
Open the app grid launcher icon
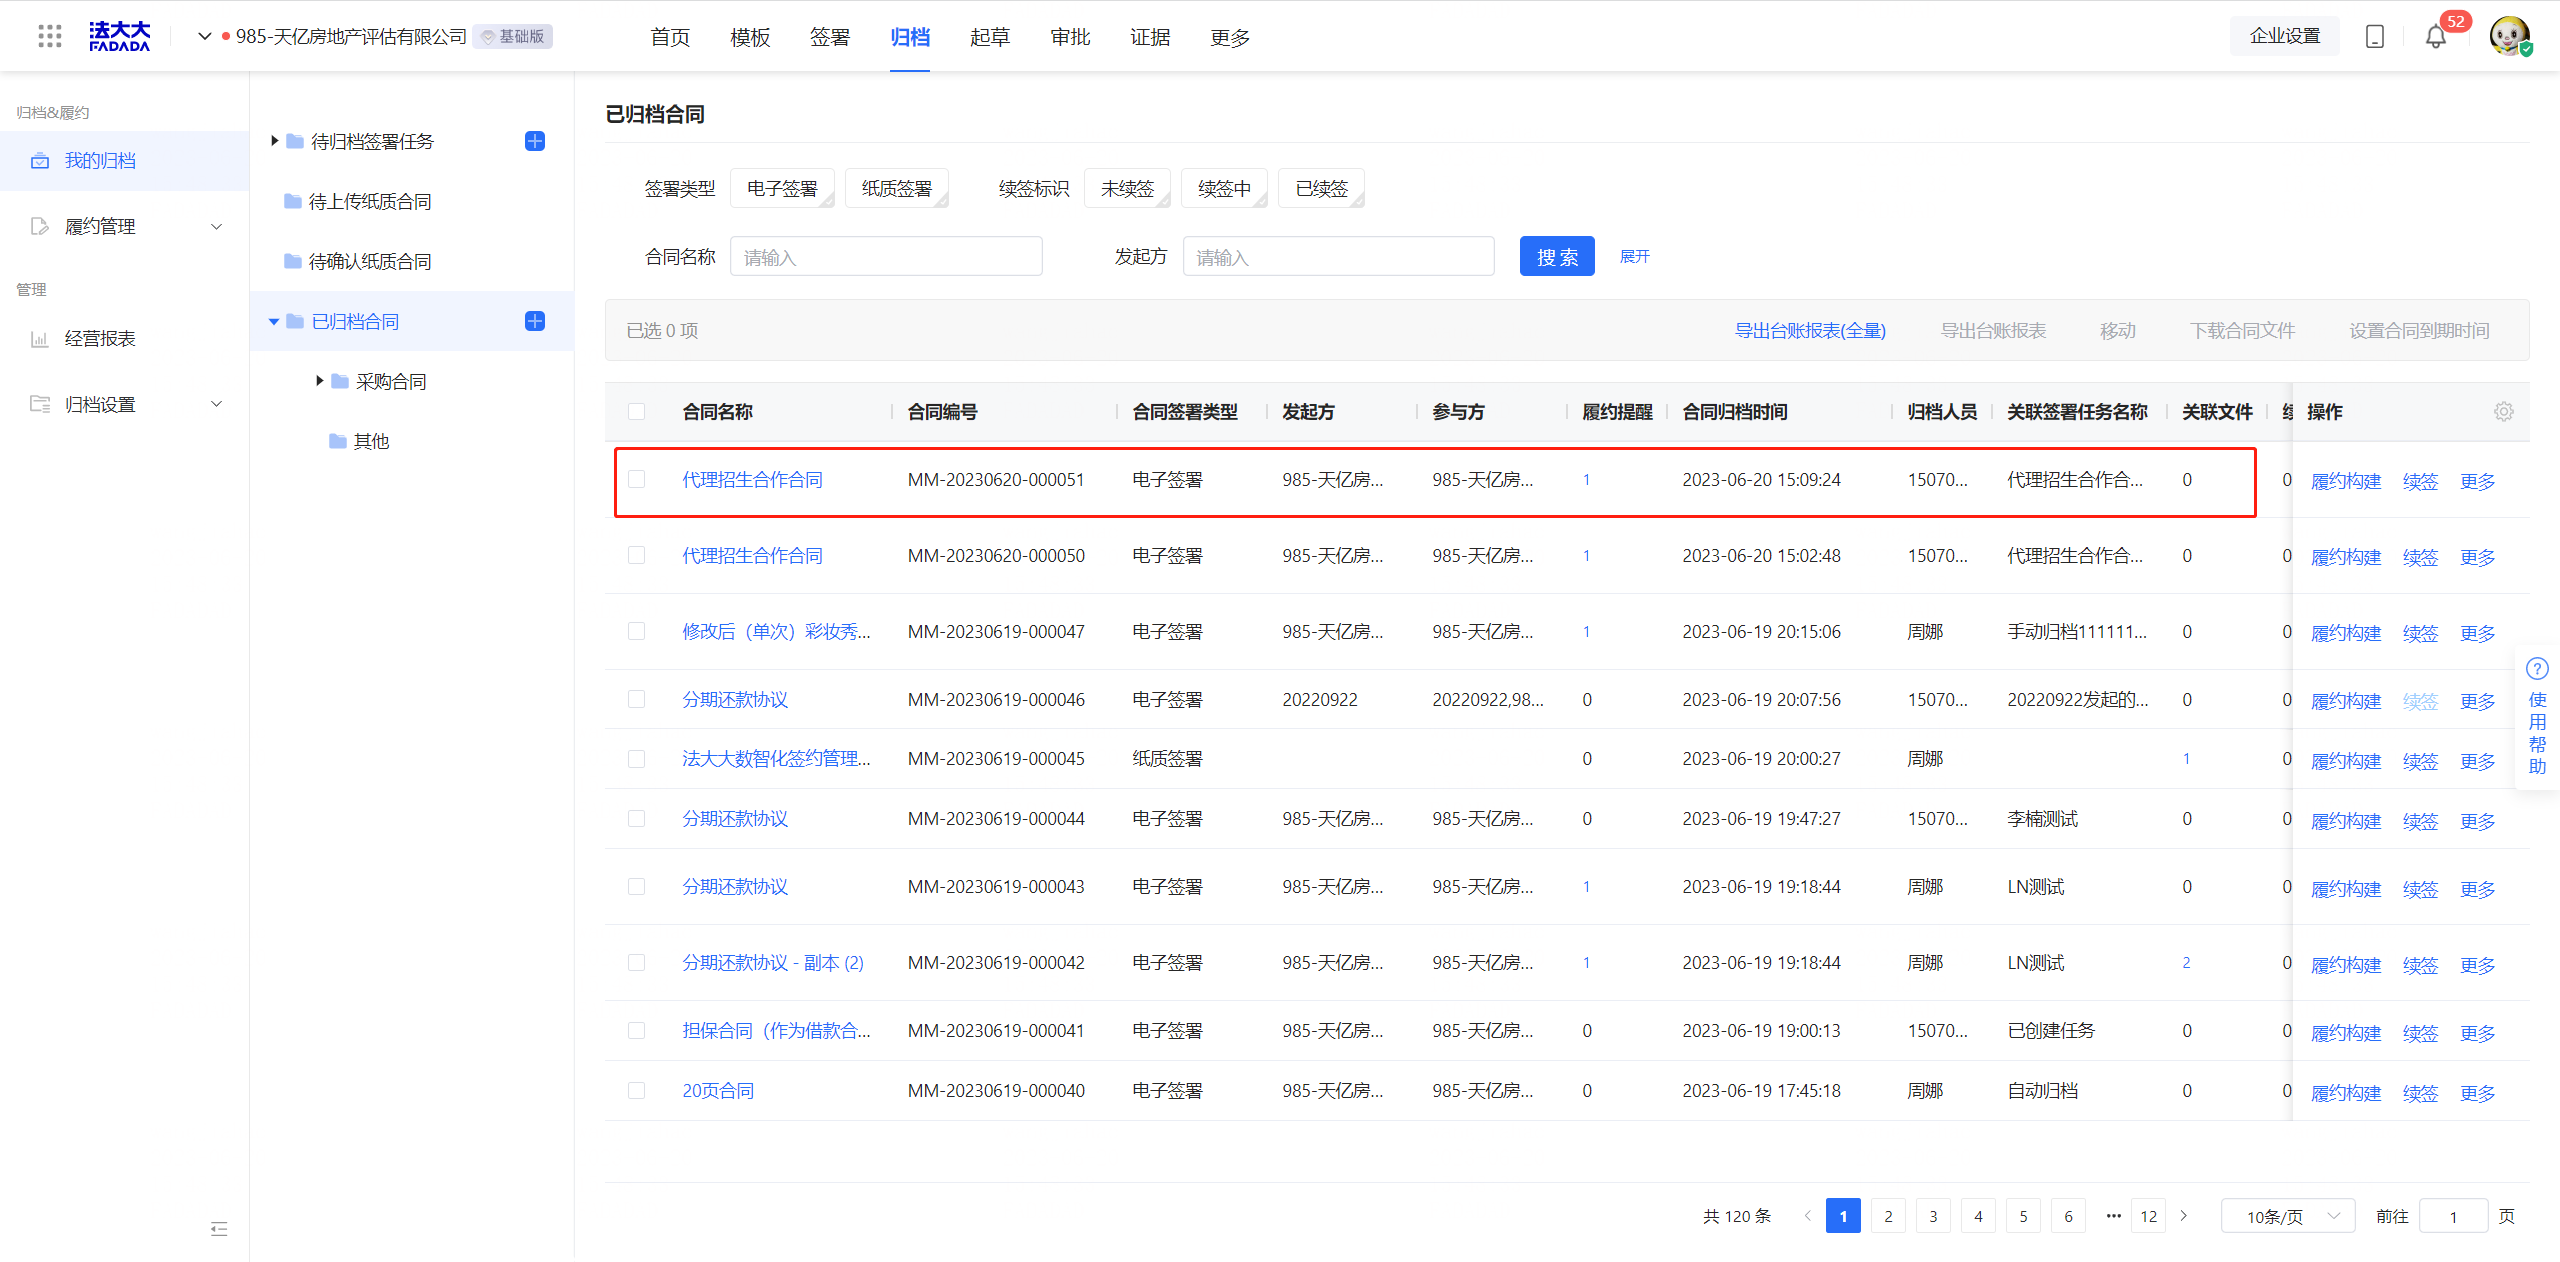point(49,37)
